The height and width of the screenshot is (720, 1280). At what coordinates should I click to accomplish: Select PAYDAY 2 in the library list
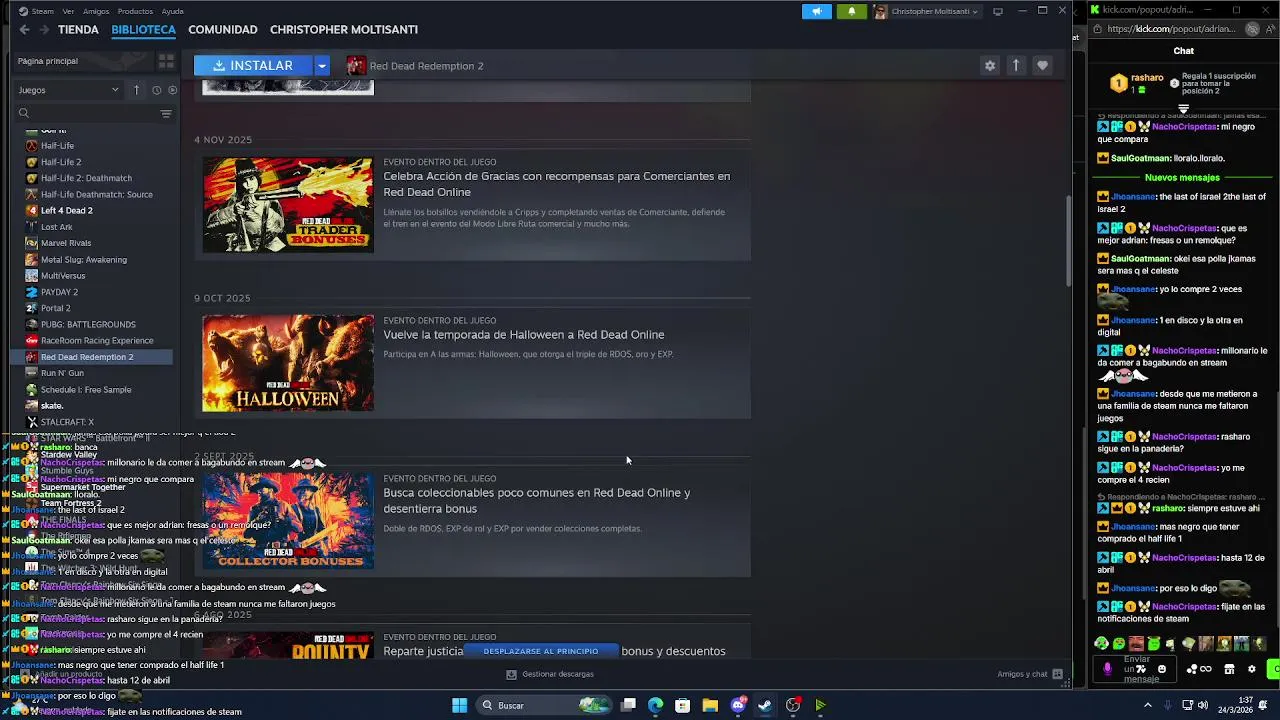[x=59, y=292]
